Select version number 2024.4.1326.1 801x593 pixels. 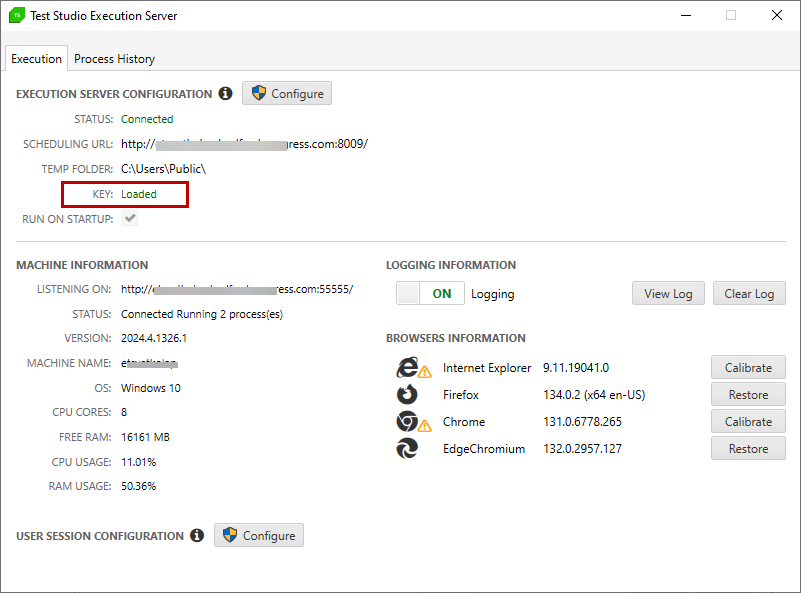pos(154,338)
